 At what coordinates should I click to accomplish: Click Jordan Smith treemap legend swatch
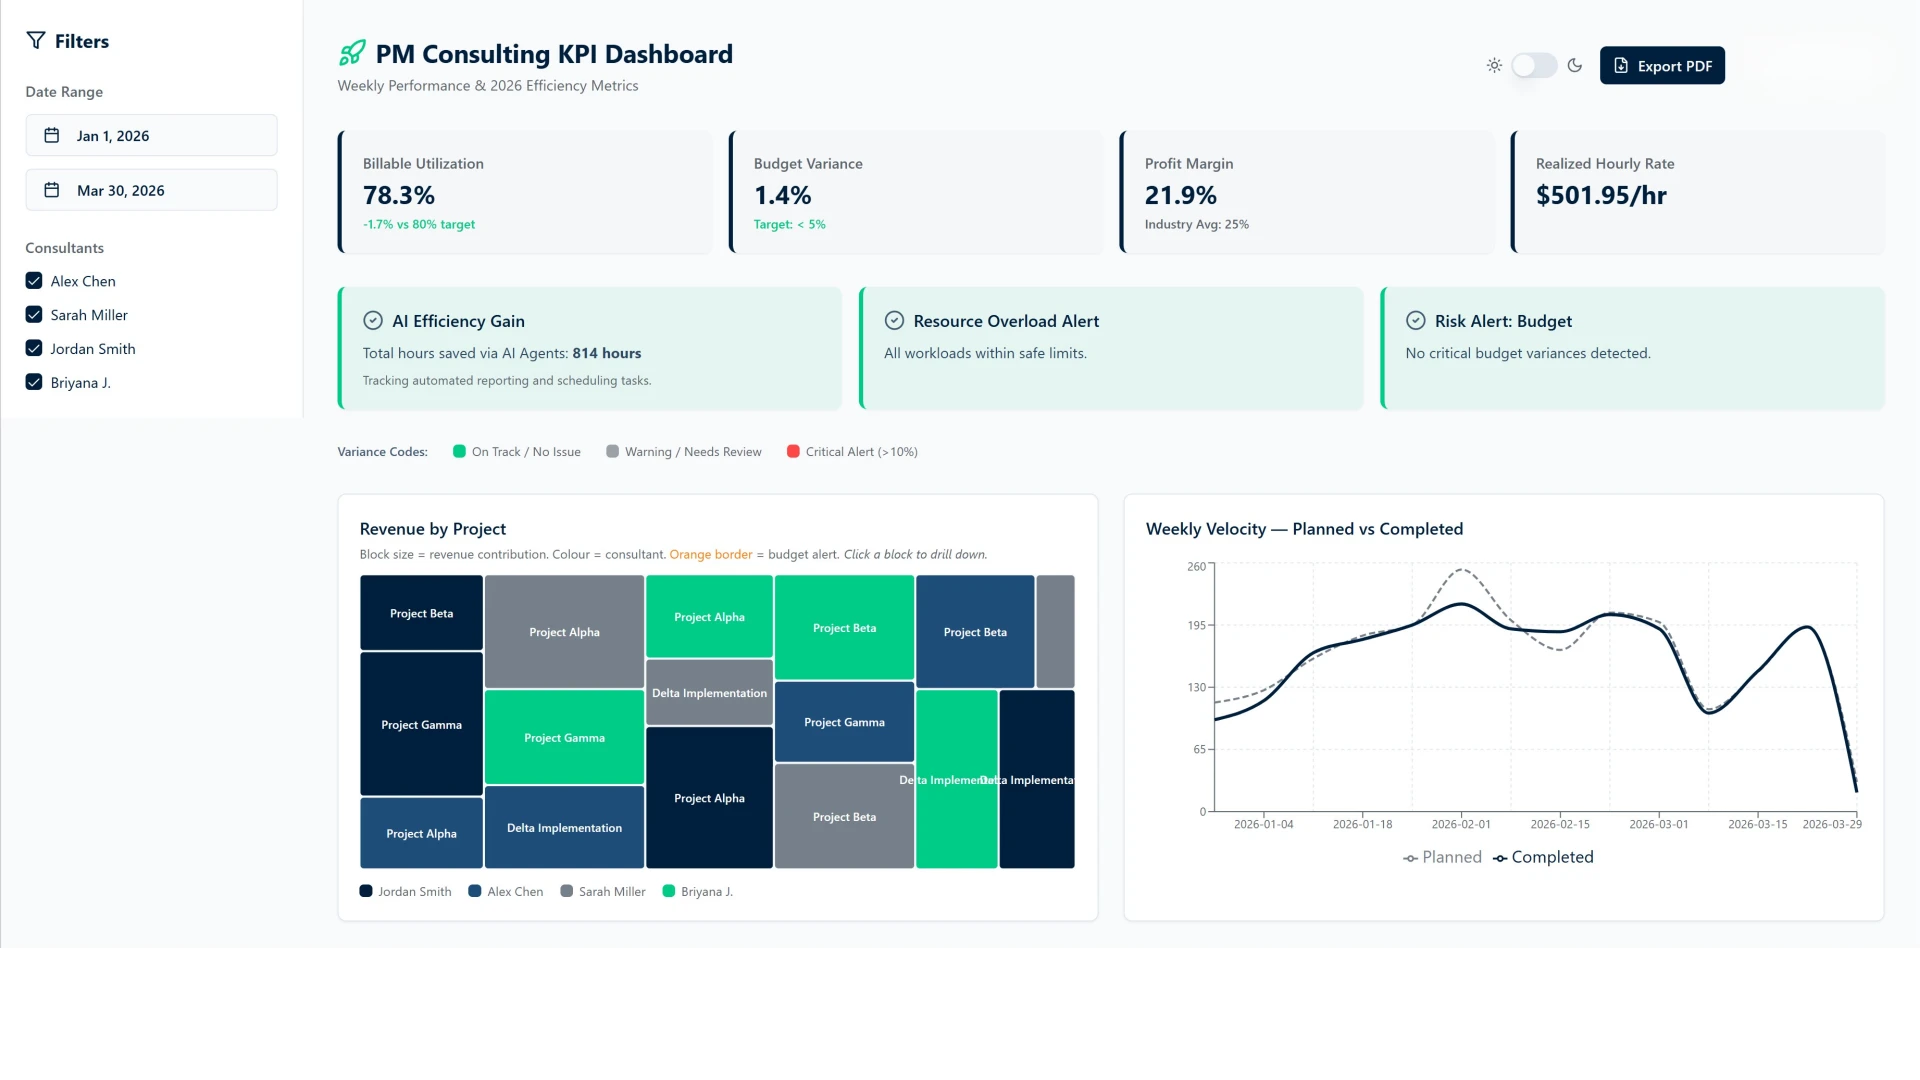pyautogui.click(x=366, y=892)
